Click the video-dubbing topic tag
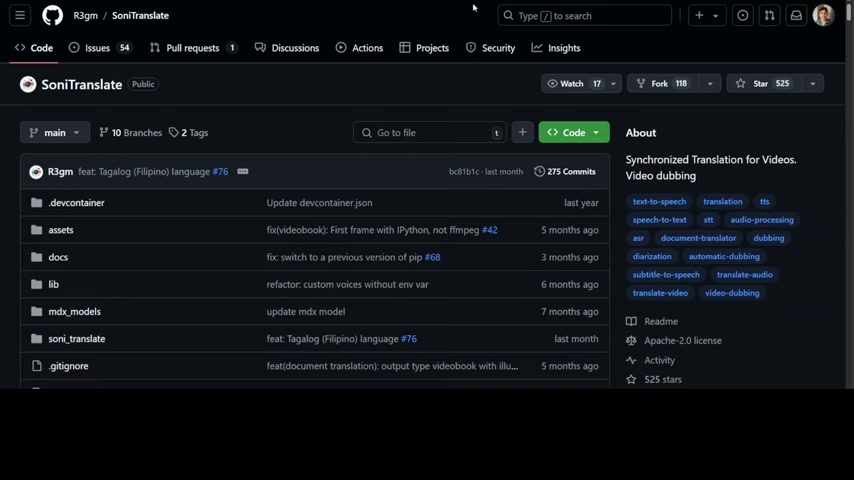The image size is (854, 480). pos(732,293)
